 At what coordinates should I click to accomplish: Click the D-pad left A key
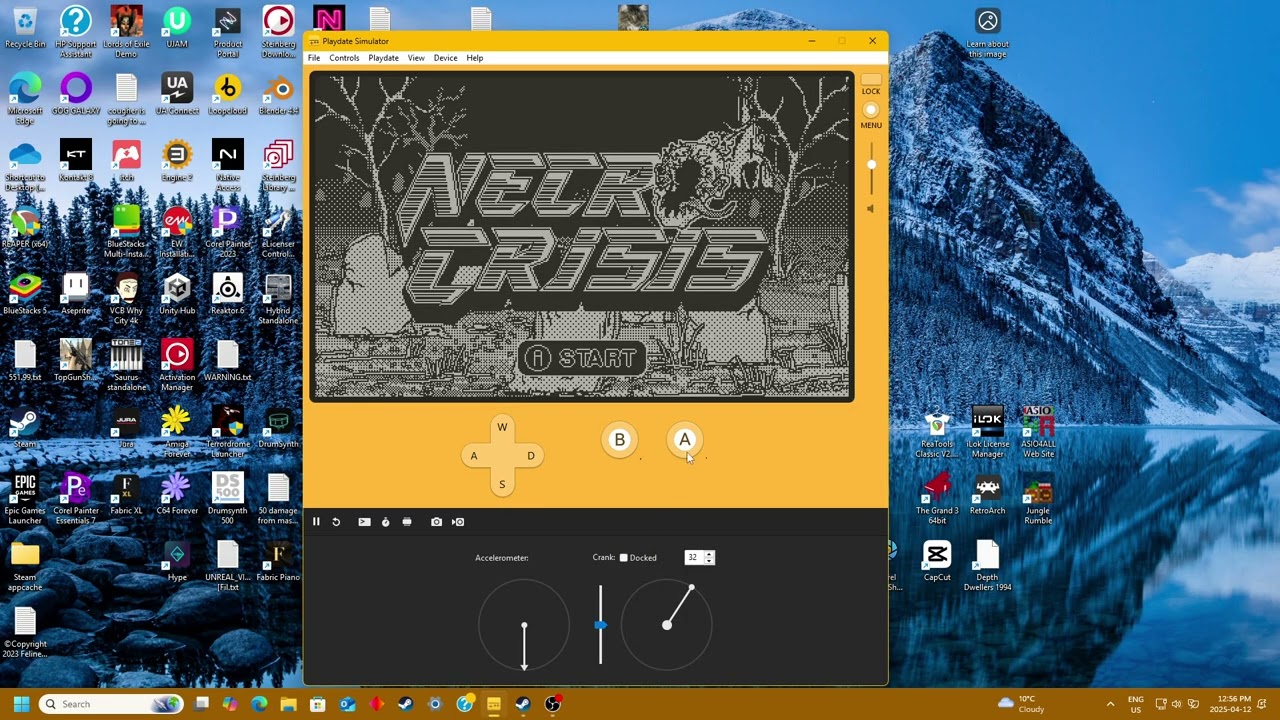click(474, 456)
